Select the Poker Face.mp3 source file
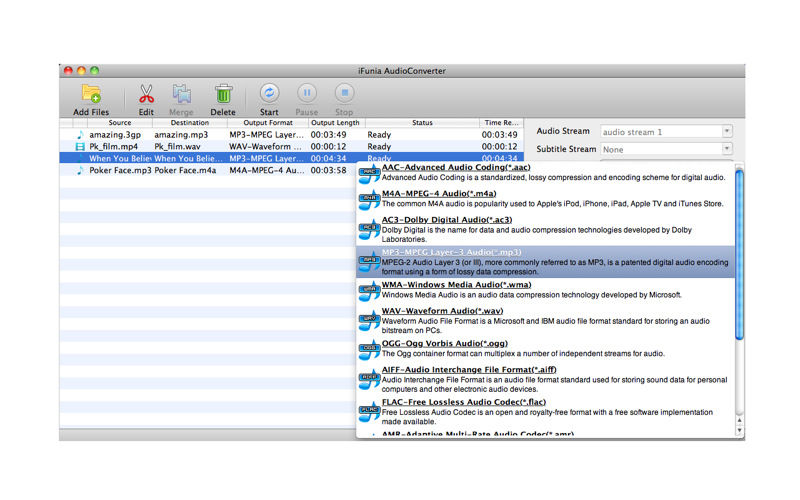The height and width of the screenshot is (500, 800). [120, 170]
